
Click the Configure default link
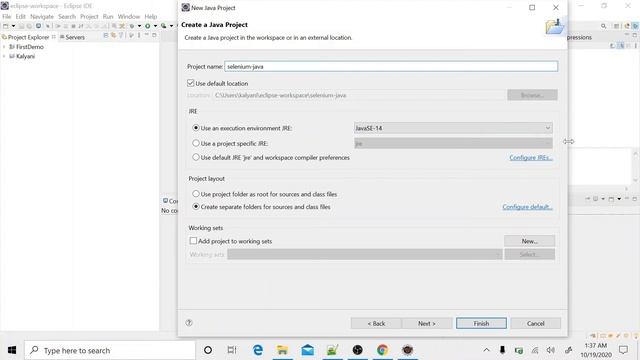coord(527,207)
